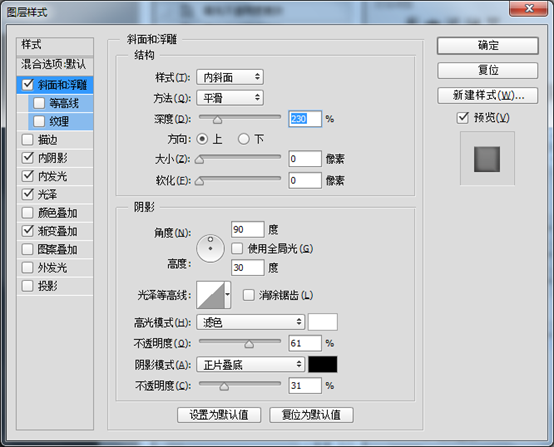Viewport: 554px width, 447px height.
Task: Click the 软化 slider handle
Action: pos(199,182)
